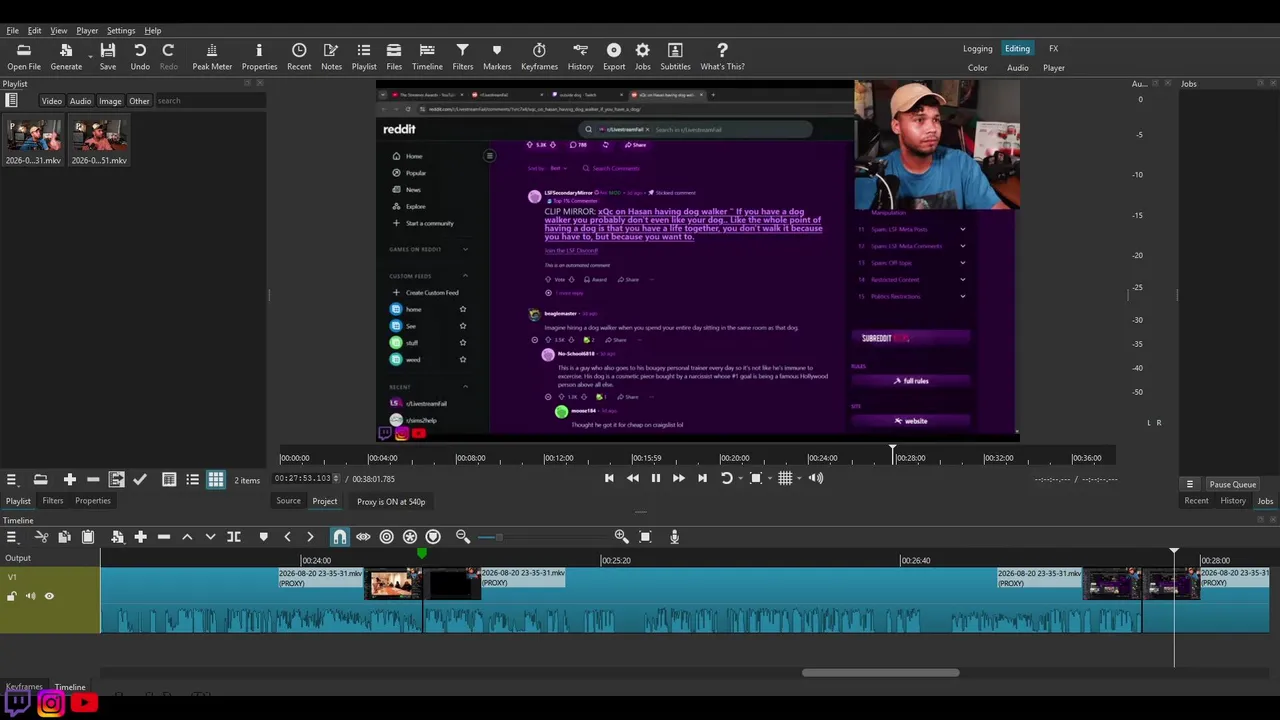1280x720 pixels.
Task: Lift the selected clip from the timeline
Action: point(187,537)
